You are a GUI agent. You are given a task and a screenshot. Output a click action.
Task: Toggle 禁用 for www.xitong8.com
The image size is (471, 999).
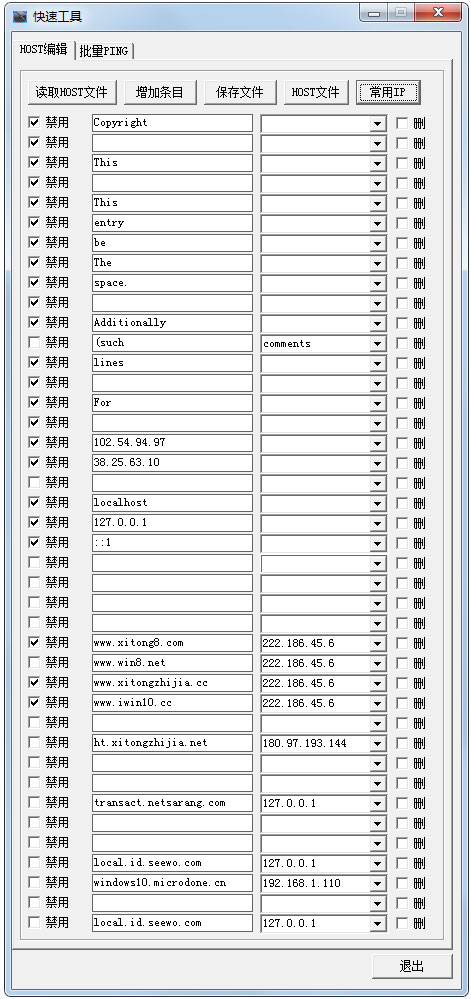(x=34, y=642)
